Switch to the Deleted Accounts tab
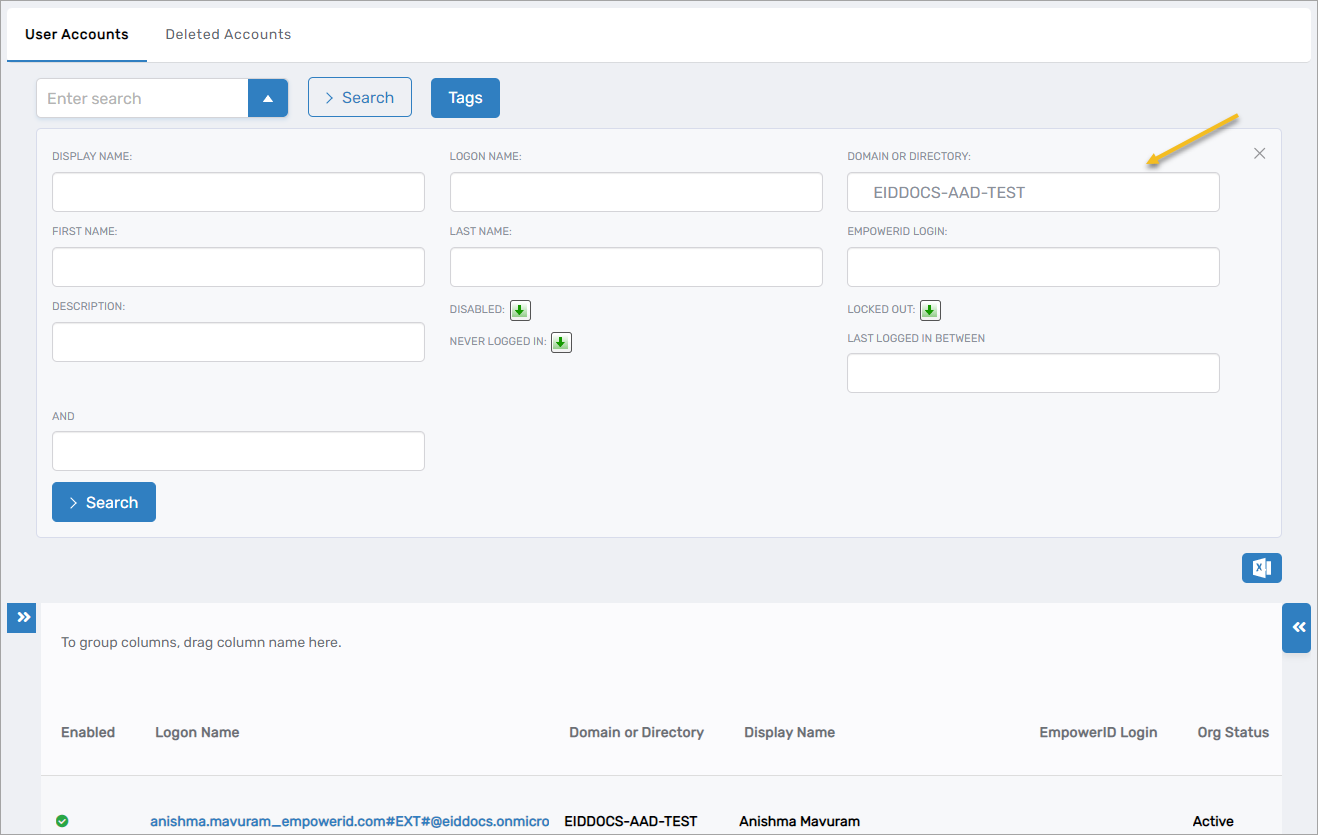1318x835 pixels. click(x=228, y=34)
